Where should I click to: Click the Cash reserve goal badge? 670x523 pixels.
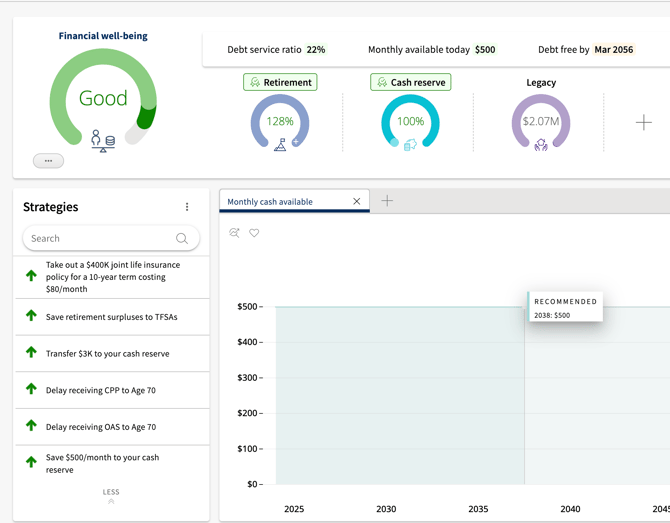pyautogui.click(x=411, y=82)
